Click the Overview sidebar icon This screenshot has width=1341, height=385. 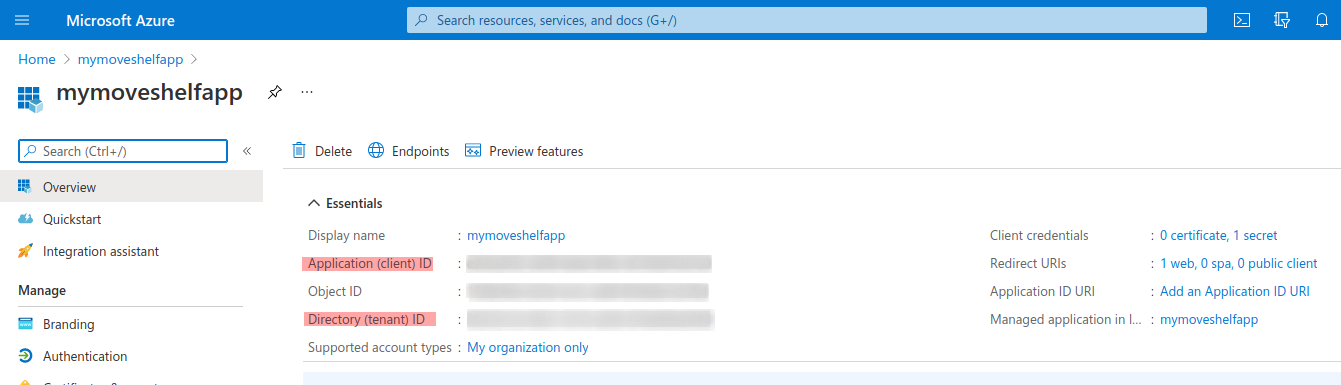click(25, 187)
